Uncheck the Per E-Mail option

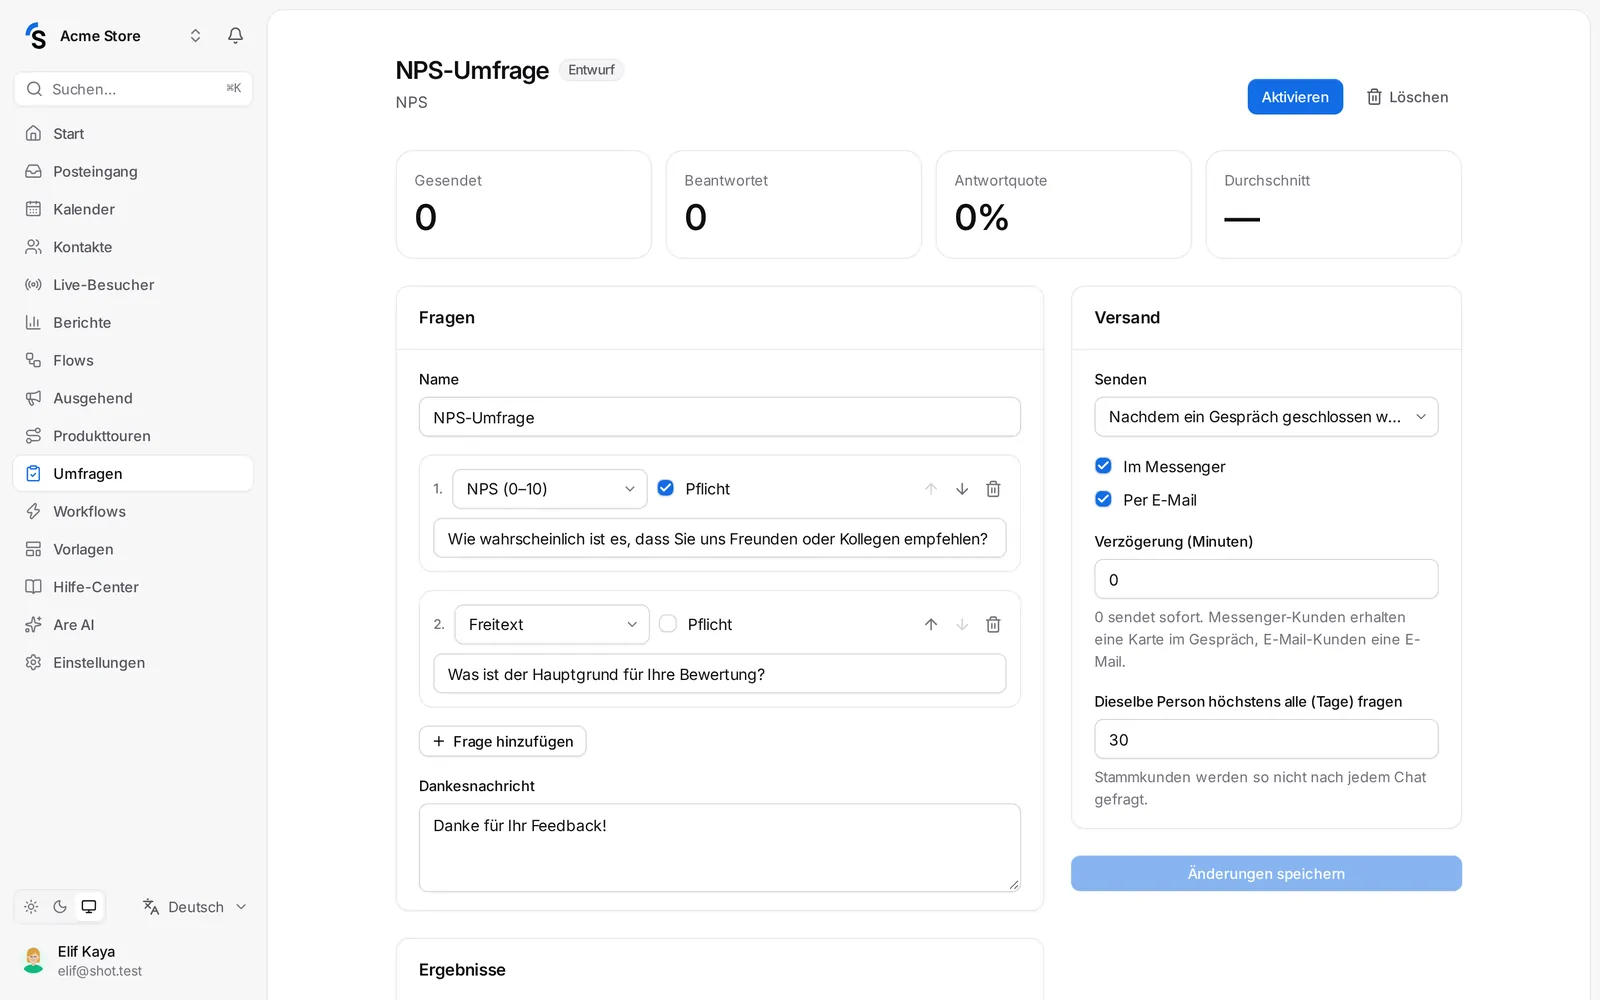(1103, 499)
